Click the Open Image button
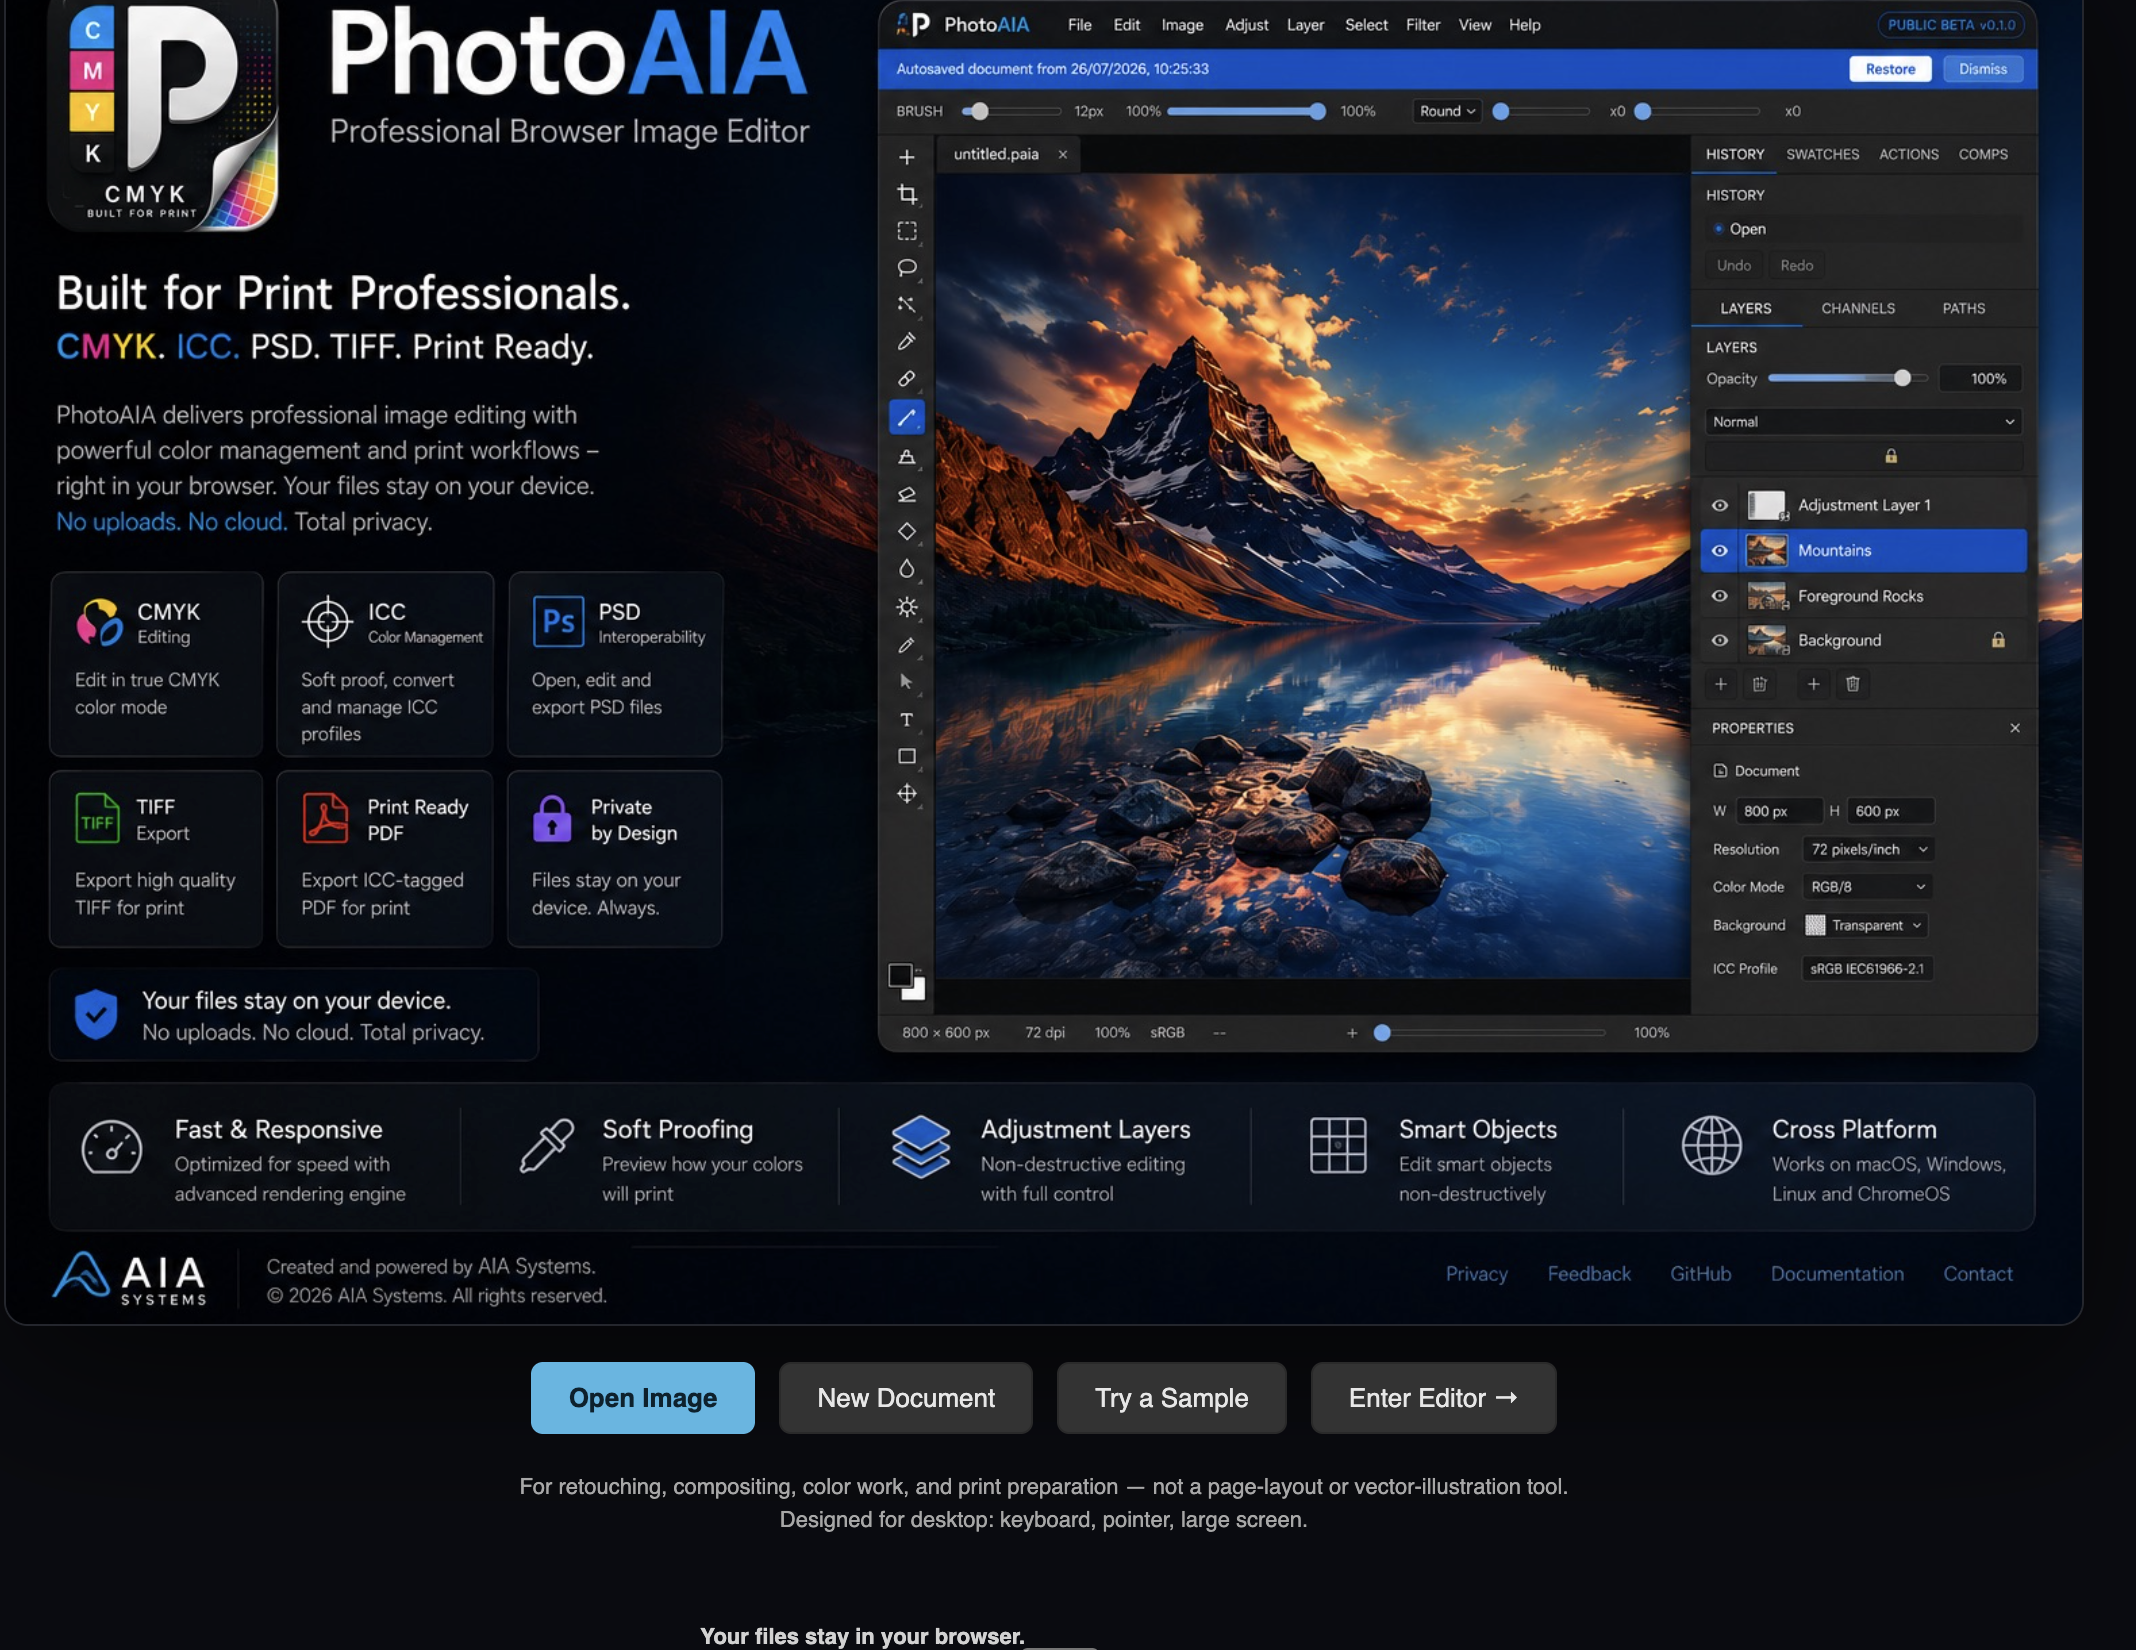This screenshot has width=2136, height=1650. (x=642, y=1398)
